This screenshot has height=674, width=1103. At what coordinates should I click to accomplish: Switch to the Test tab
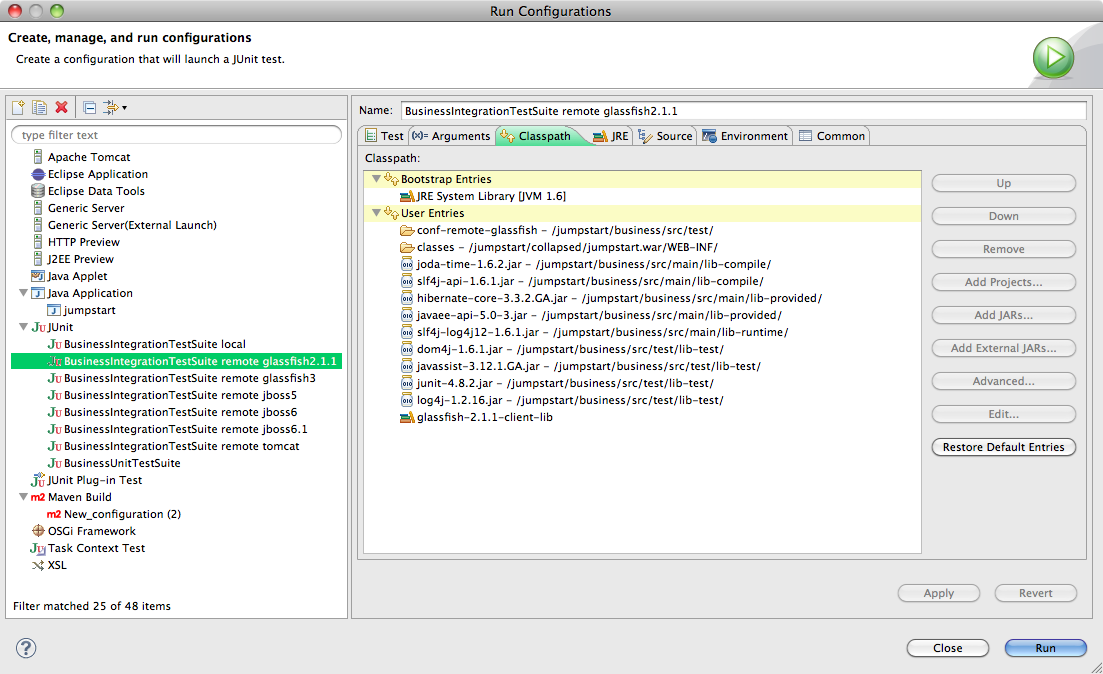(384, 136)
